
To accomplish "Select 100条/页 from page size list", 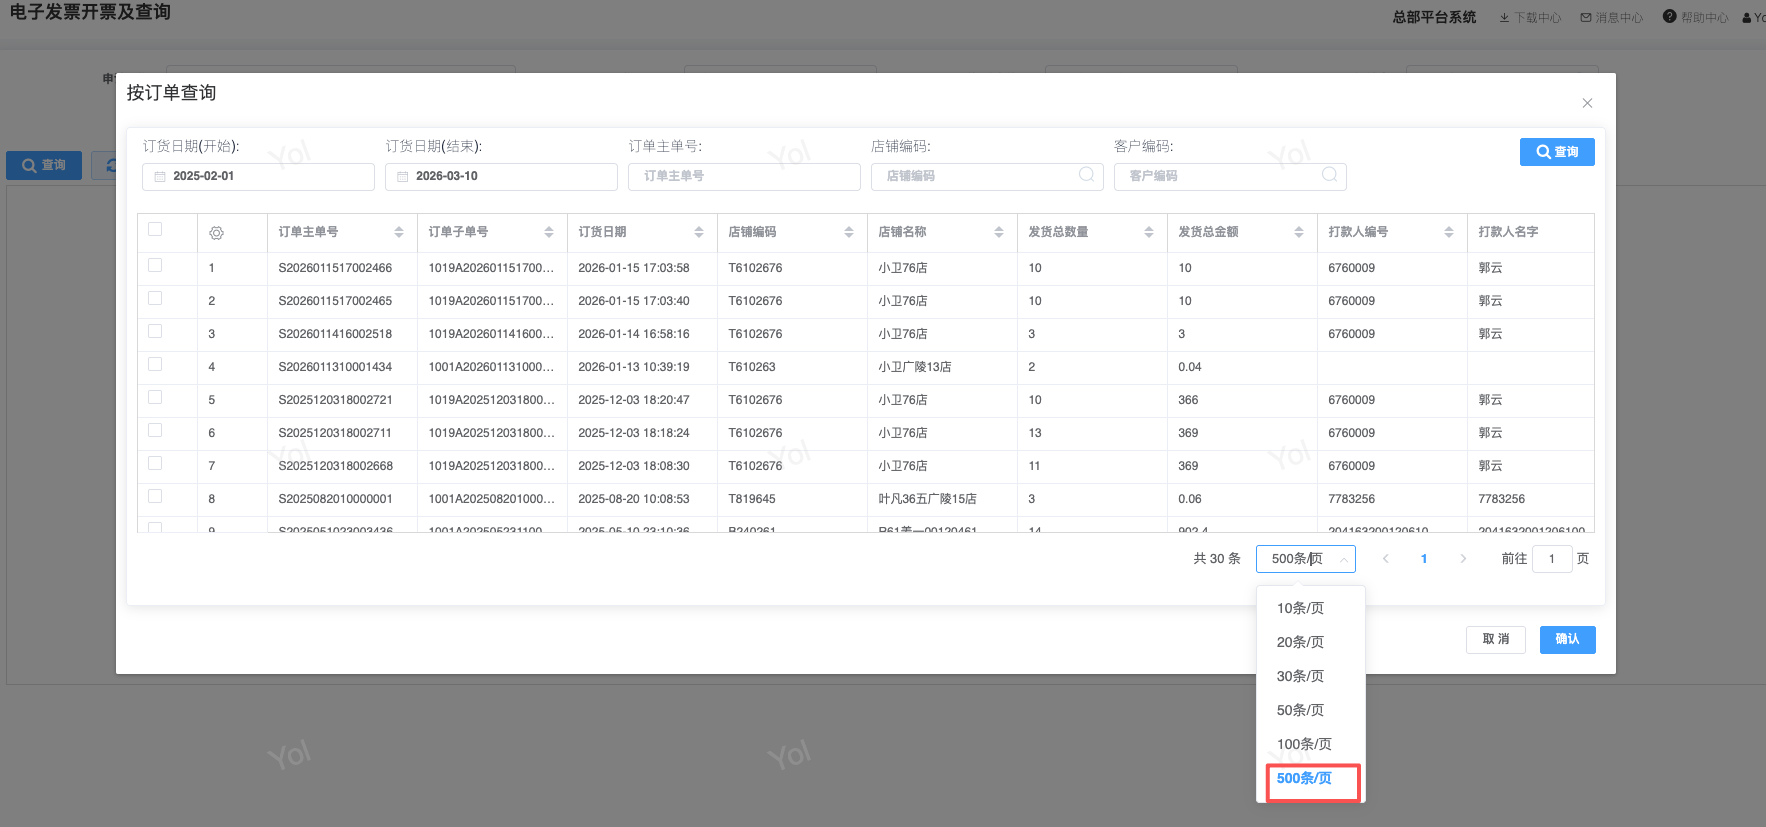I will tap(1304, 744).
